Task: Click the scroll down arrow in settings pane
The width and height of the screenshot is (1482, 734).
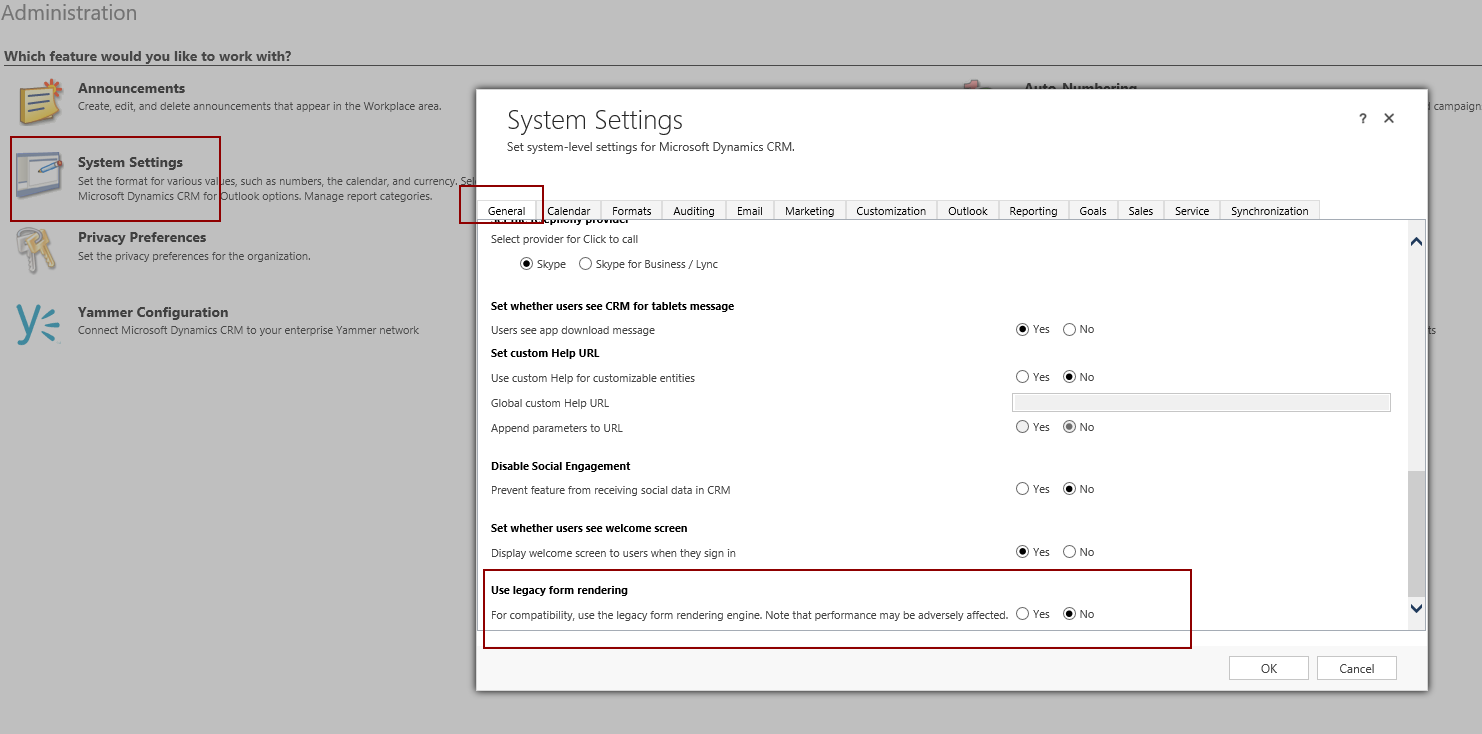Action: 1416,608
